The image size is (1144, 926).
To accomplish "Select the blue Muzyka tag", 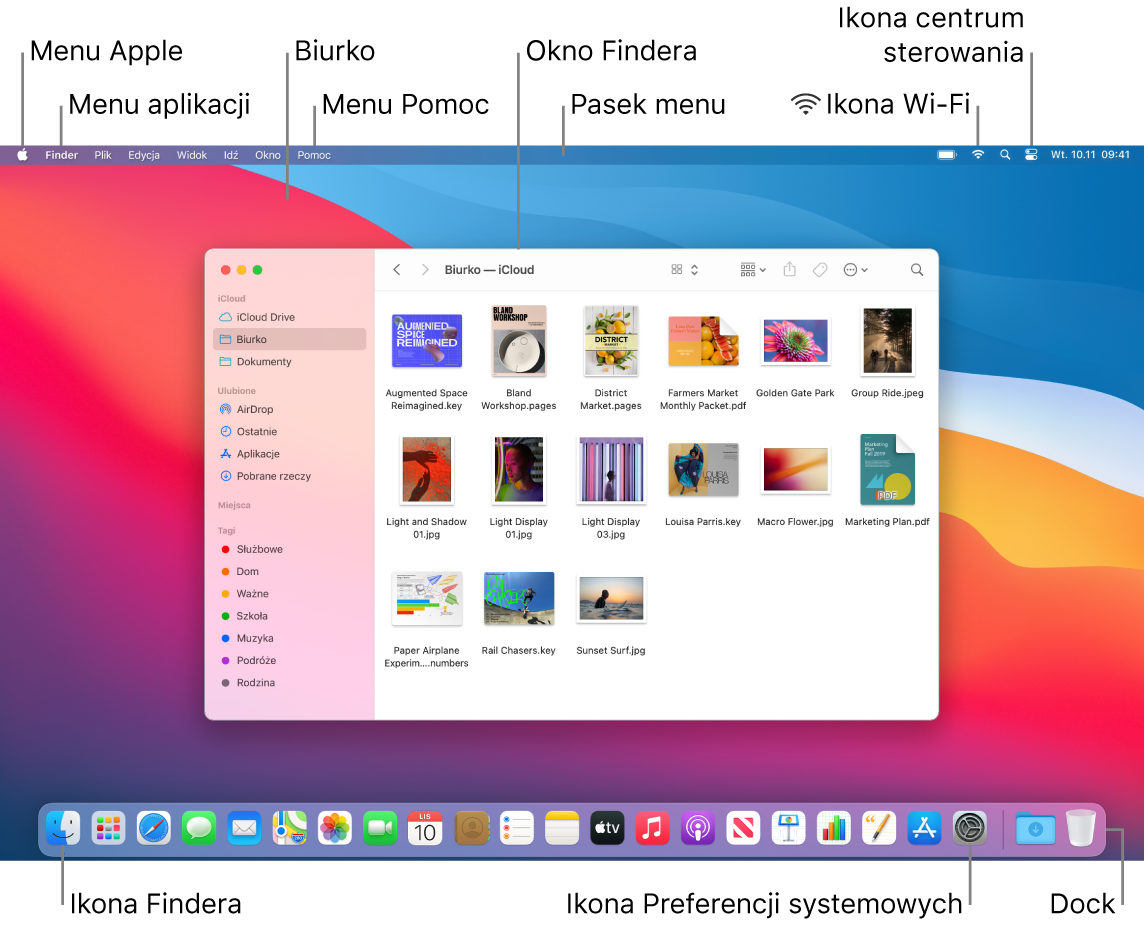I will pos(290,638).
